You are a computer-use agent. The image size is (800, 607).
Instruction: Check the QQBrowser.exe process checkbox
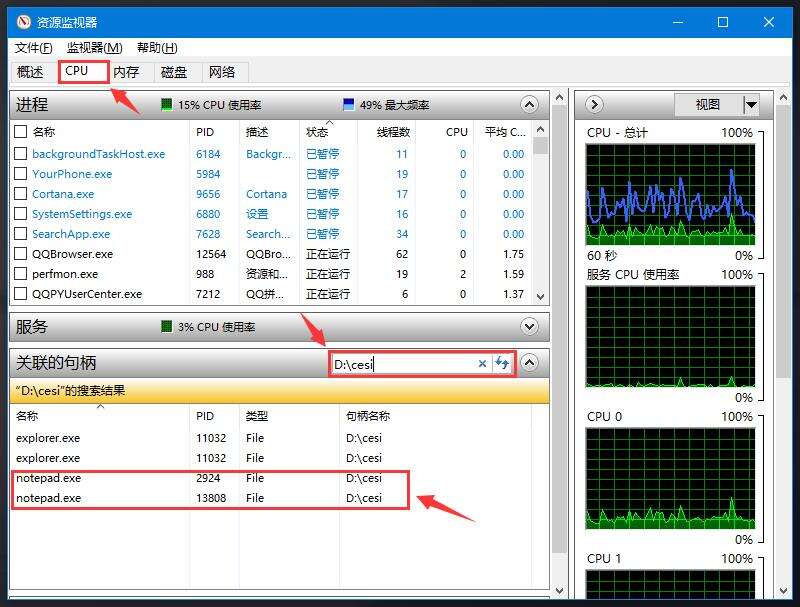18,254
